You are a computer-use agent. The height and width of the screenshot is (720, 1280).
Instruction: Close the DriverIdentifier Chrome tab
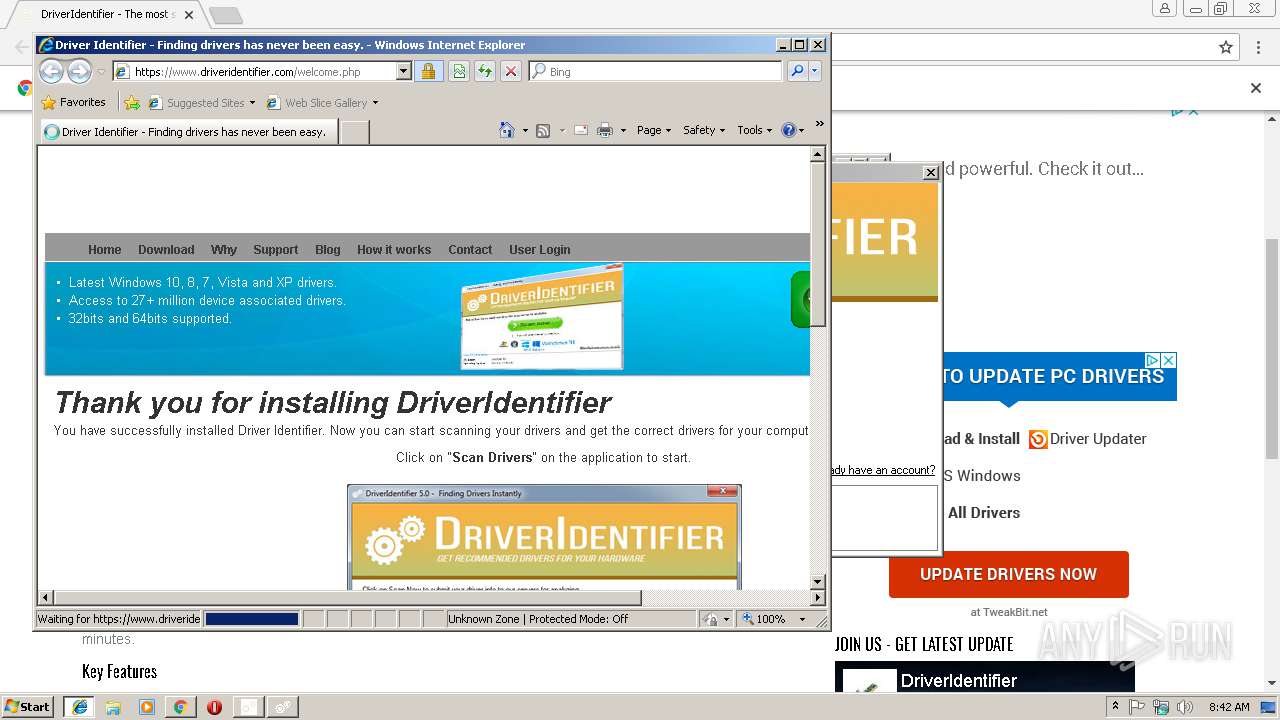pos(189,15)
